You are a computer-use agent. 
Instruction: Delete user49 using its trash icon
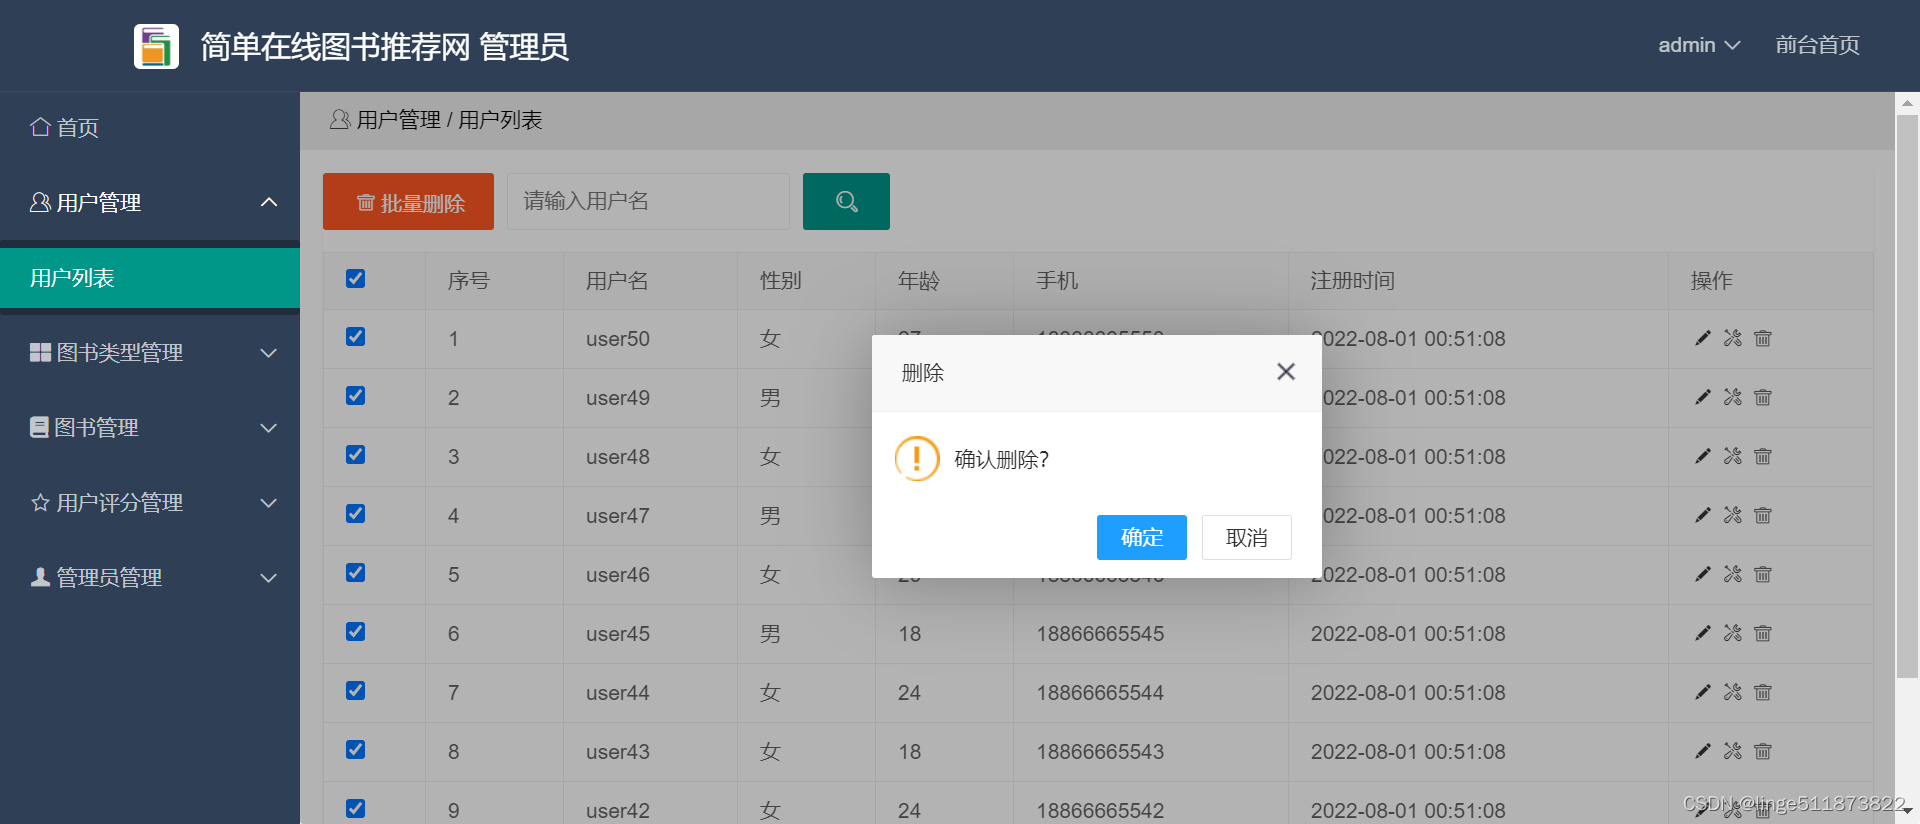(1763, 397)
